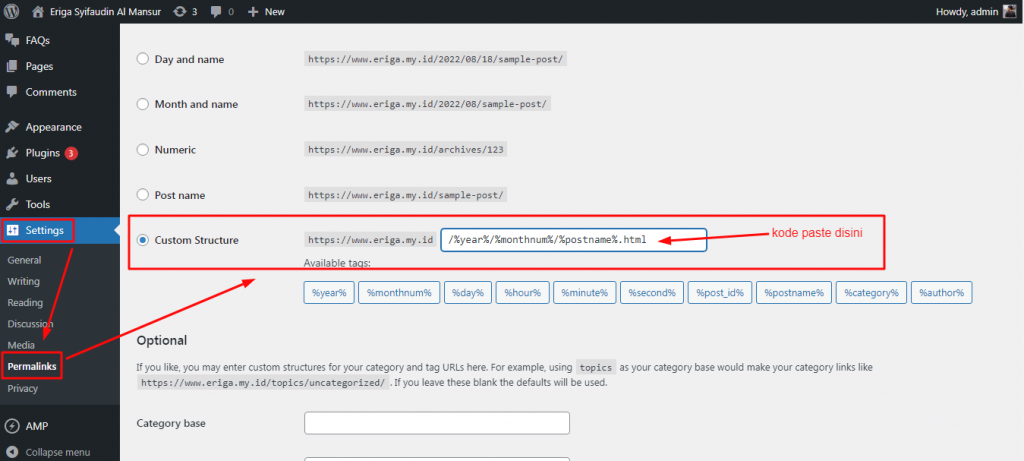Click the FAQs sidebar icon
This screenshot has height=461, width=1024.
(12, 40)
